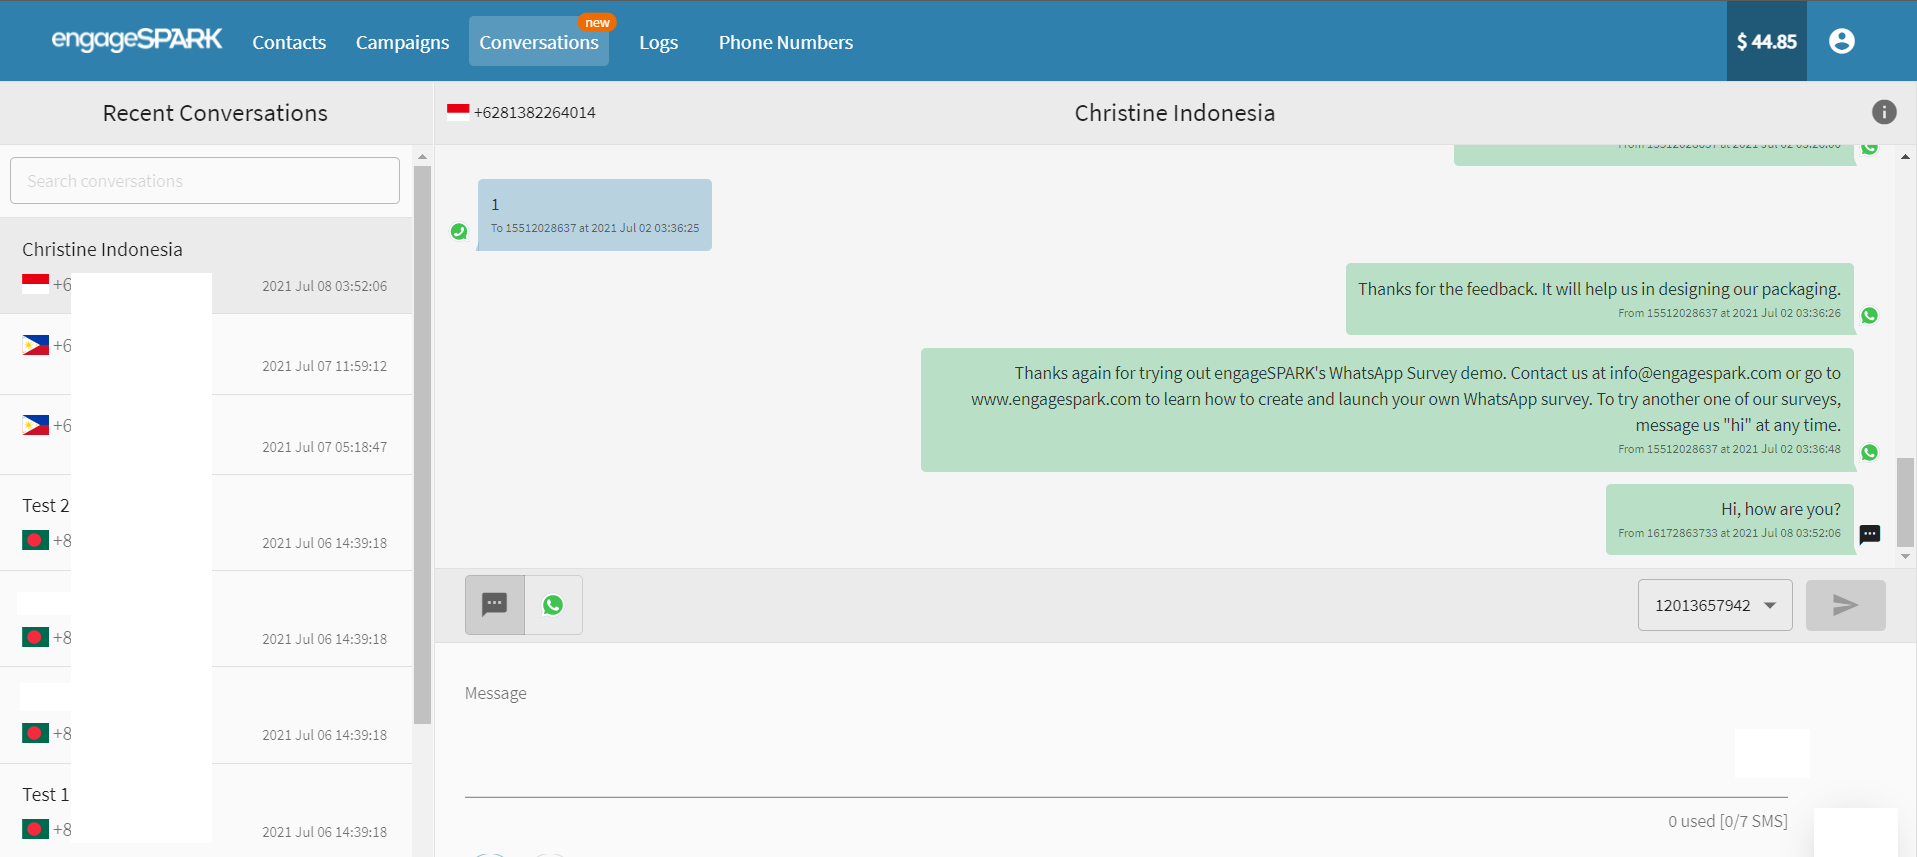Switch to WhatsApp message channel icon
Image resolution: width=1917 pixels, height=857 pixels.
553,604
